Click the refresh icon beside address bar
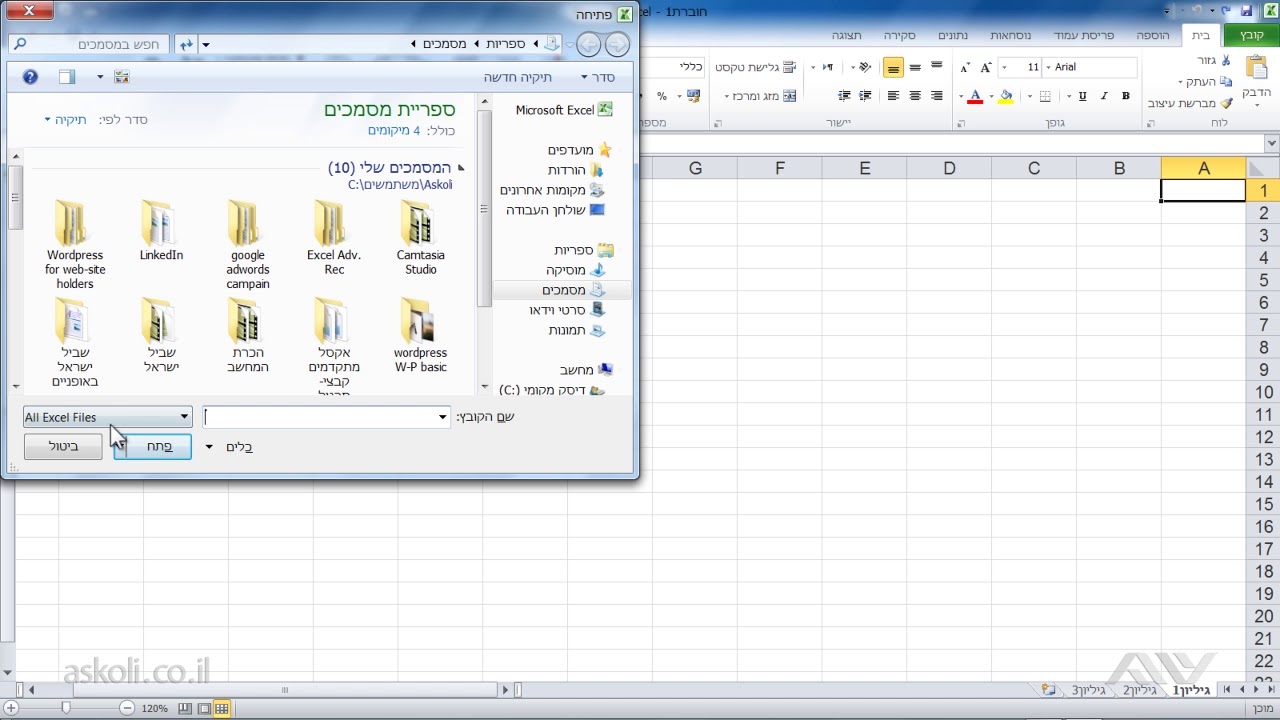The image size is (1280, 720). (186, 44)
